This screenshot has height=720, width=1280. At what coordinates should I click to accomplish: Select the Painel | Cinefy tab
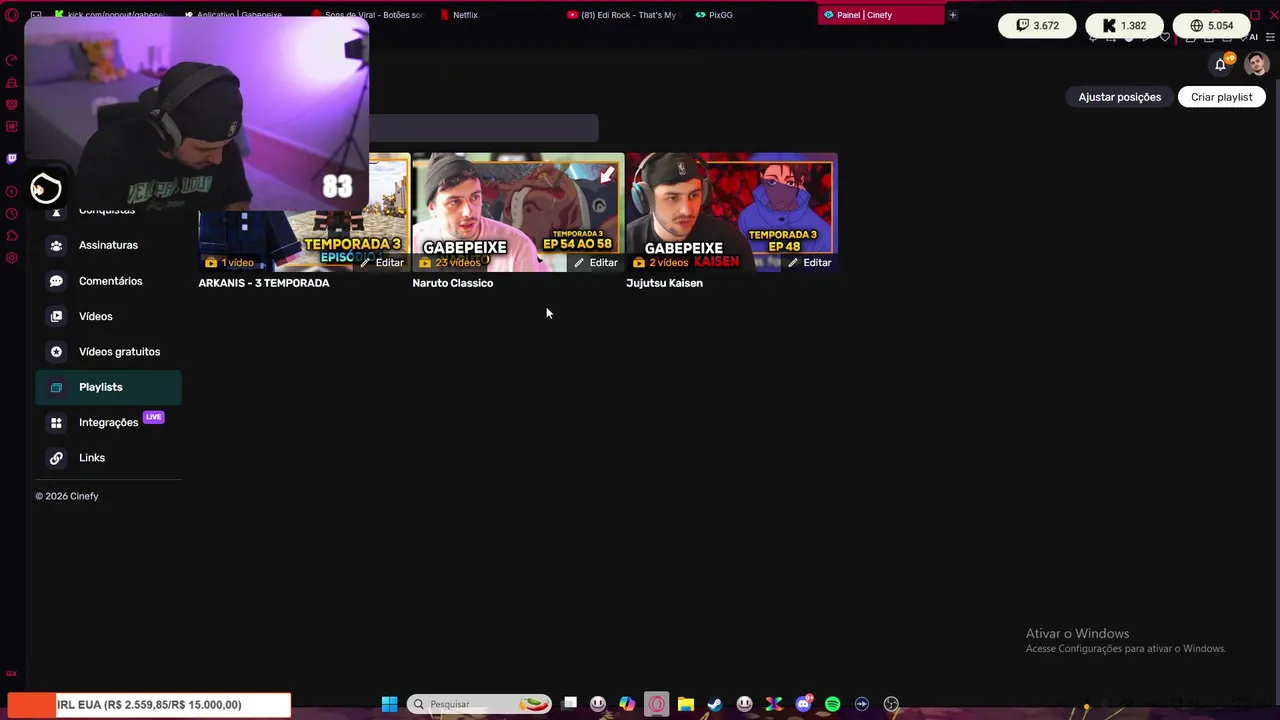[880, 15]
